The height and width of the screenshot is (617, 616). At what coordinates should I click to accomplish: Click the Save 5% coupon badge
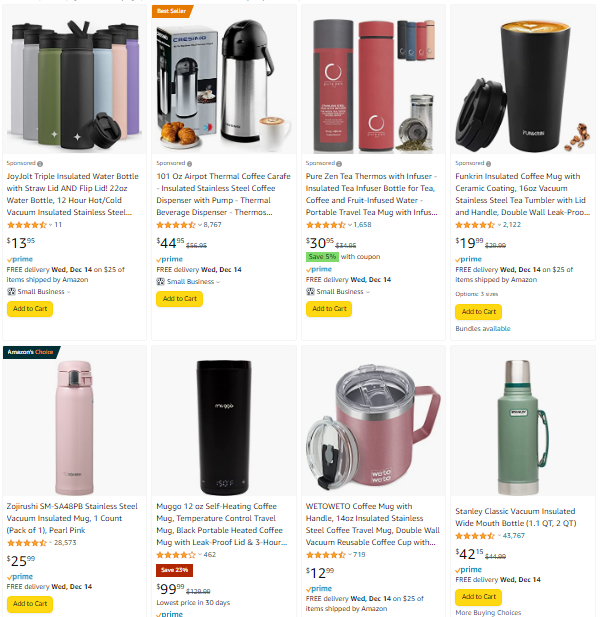point(322,257)
